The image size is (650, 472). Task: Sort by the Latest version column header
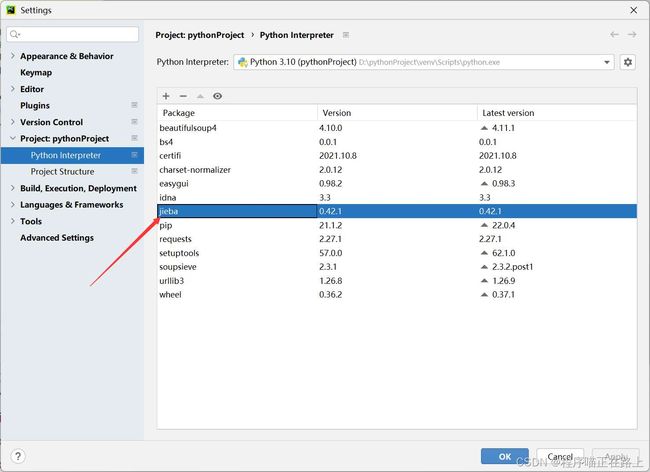click(557, 113)
